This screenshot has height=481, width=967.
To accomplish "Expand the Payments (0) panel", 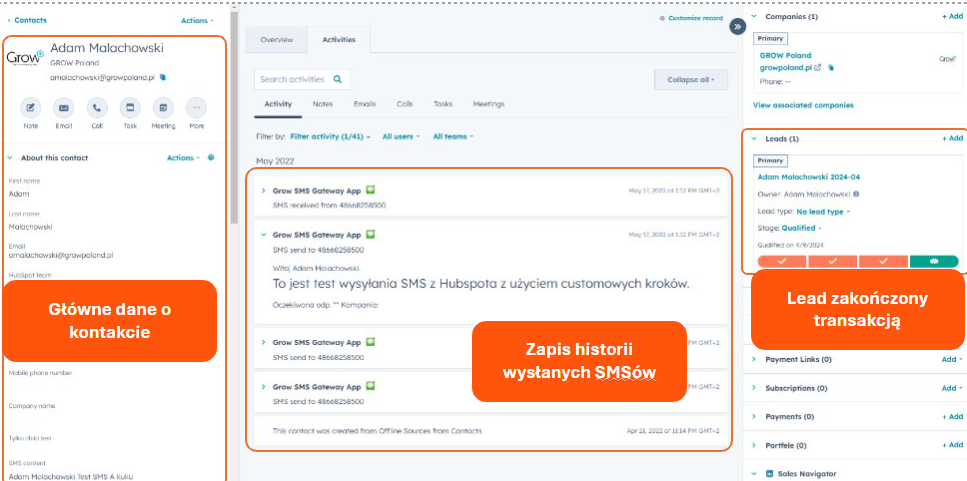I will (754, 417).
